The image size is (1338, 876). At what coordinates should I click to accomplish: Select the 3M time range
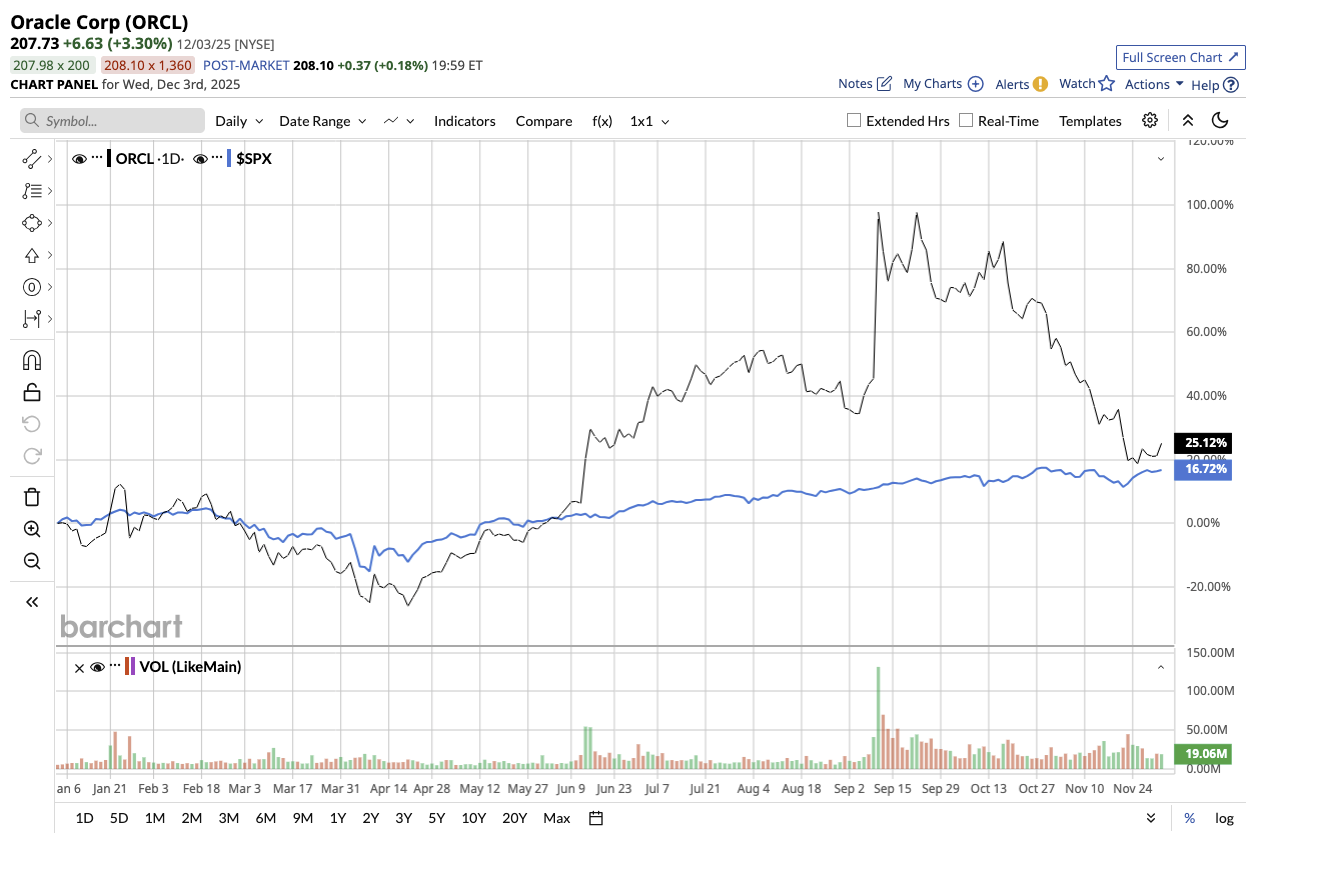(x=228, y=818)
